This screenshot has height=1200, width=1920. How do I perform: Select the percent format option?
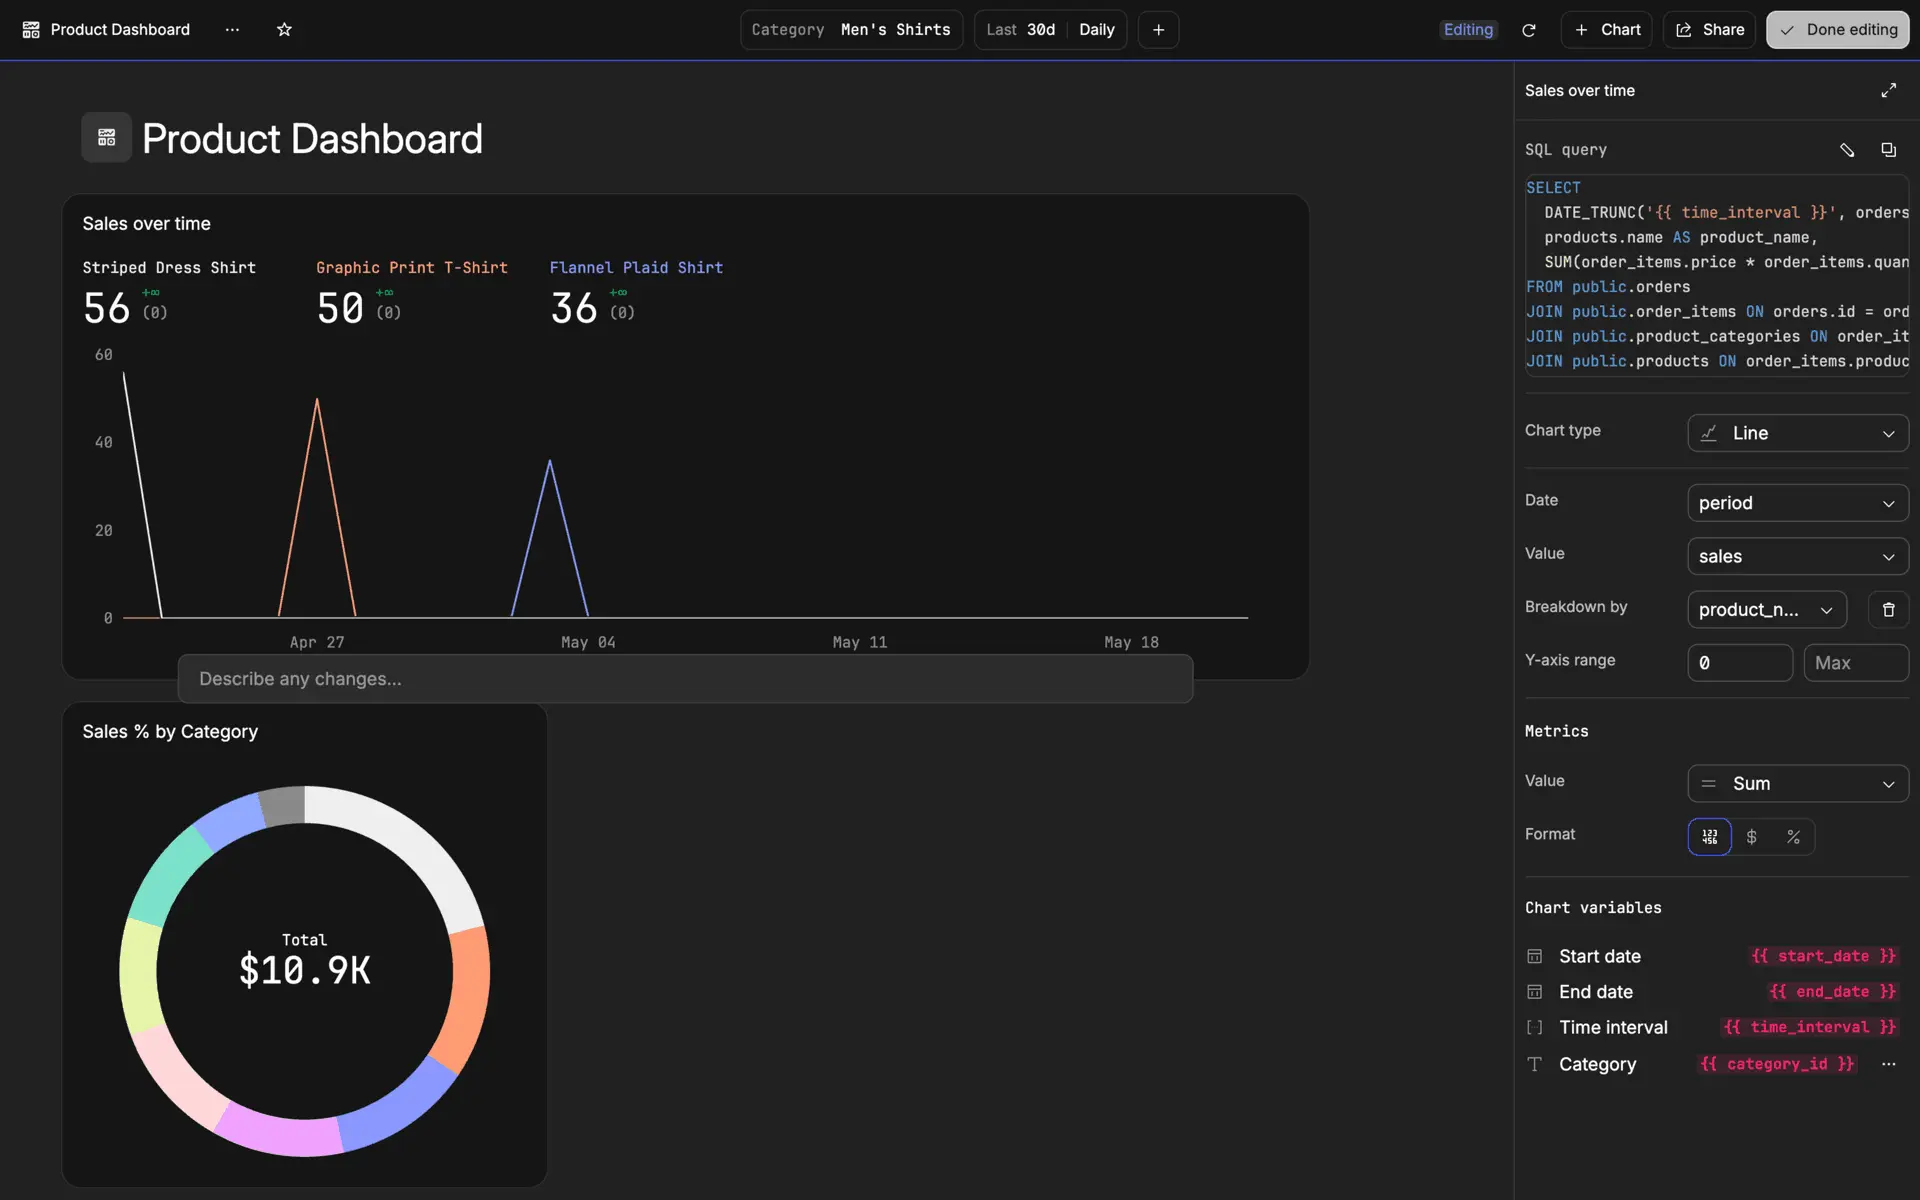click(1793, 837)
